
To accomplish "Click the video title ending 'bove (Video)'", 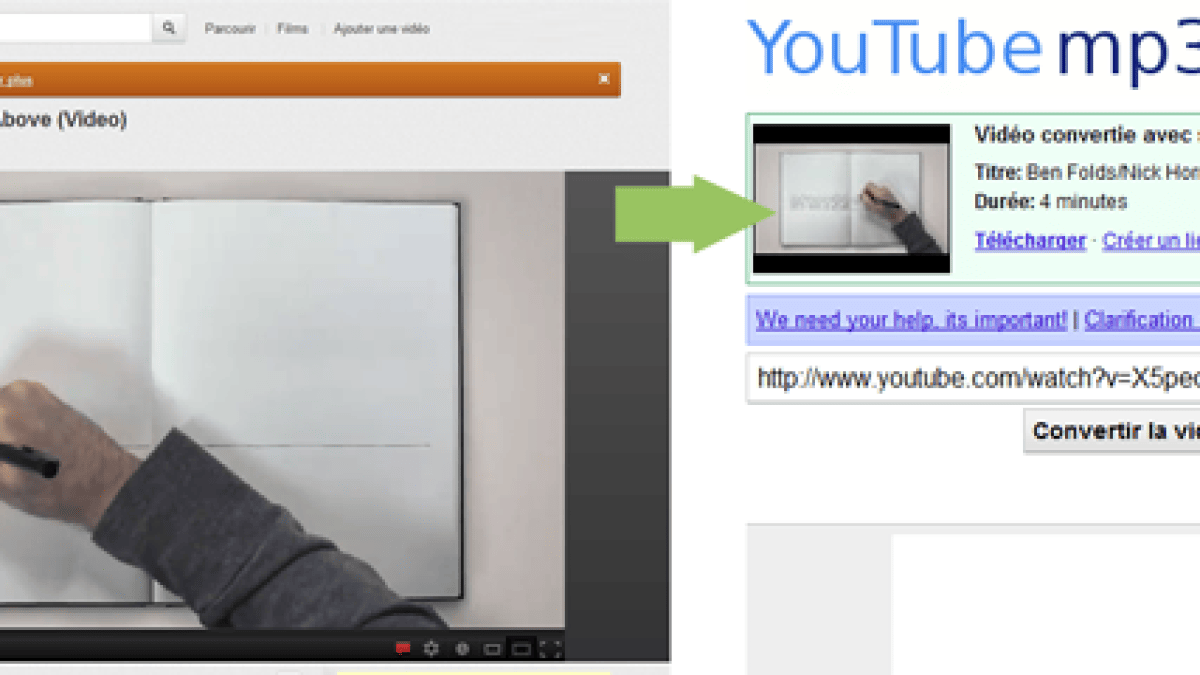I will [x=63, y=120].
